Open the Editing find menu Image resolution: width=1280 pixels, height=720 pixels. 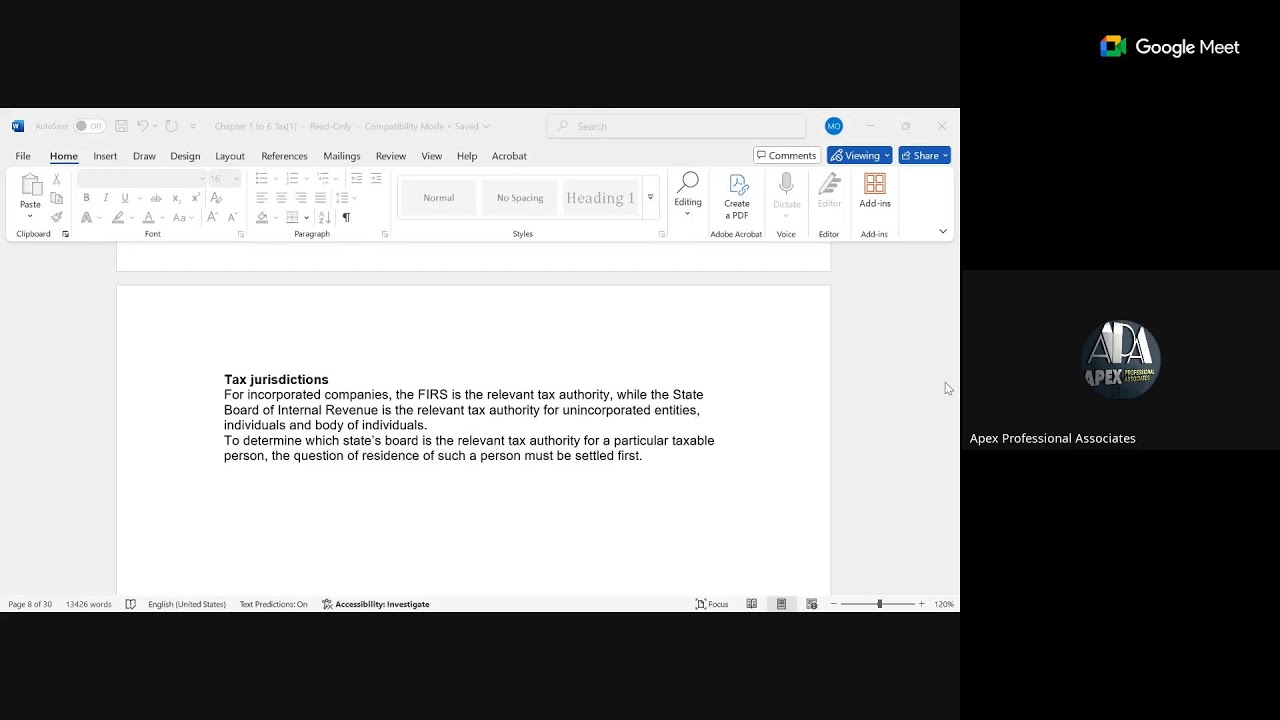click(688, 194)
